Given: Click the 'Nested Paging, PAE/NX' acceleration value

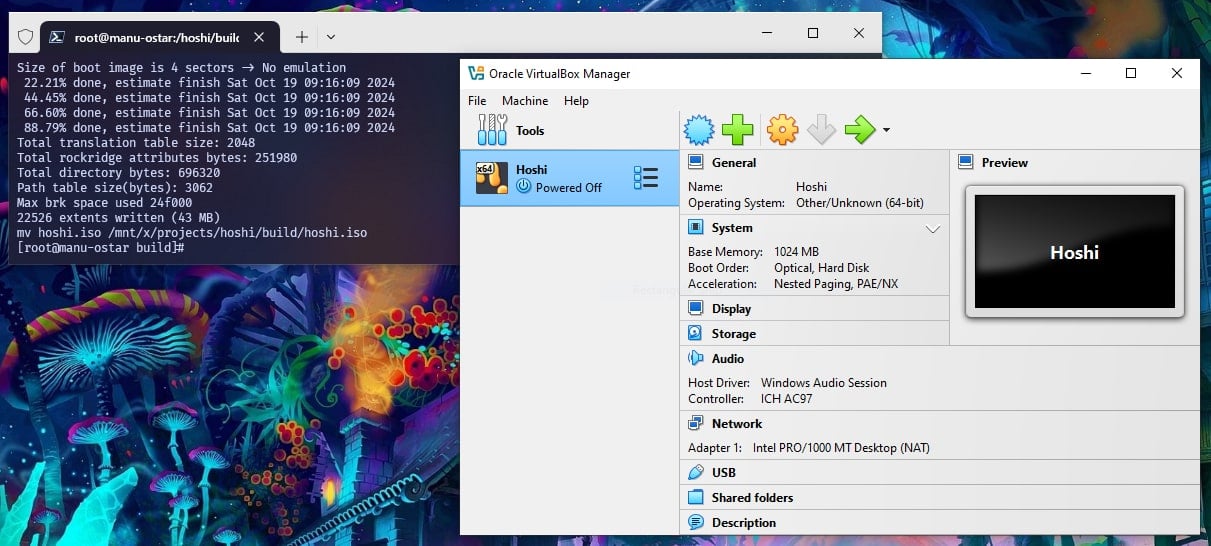Looking at the screenshot, I should pos(836,284).
